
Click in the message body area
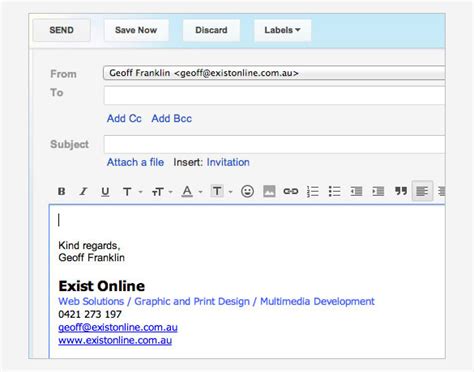[247, 282]
